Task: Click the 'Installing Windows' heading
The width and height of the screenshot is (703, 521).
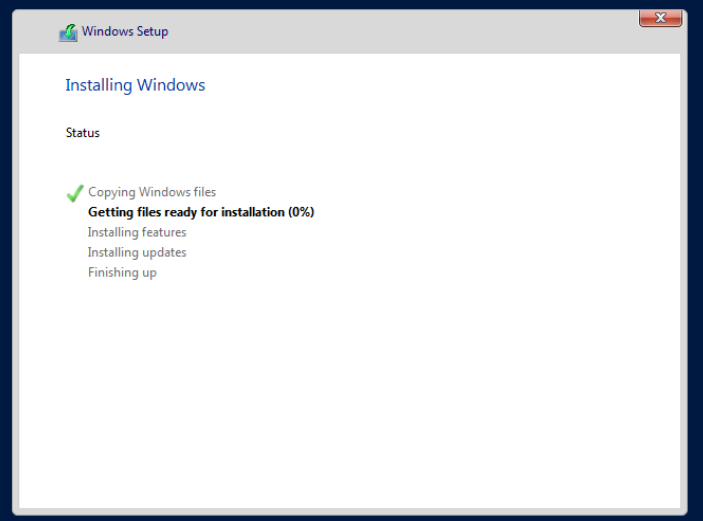Action: pos(135,85)
